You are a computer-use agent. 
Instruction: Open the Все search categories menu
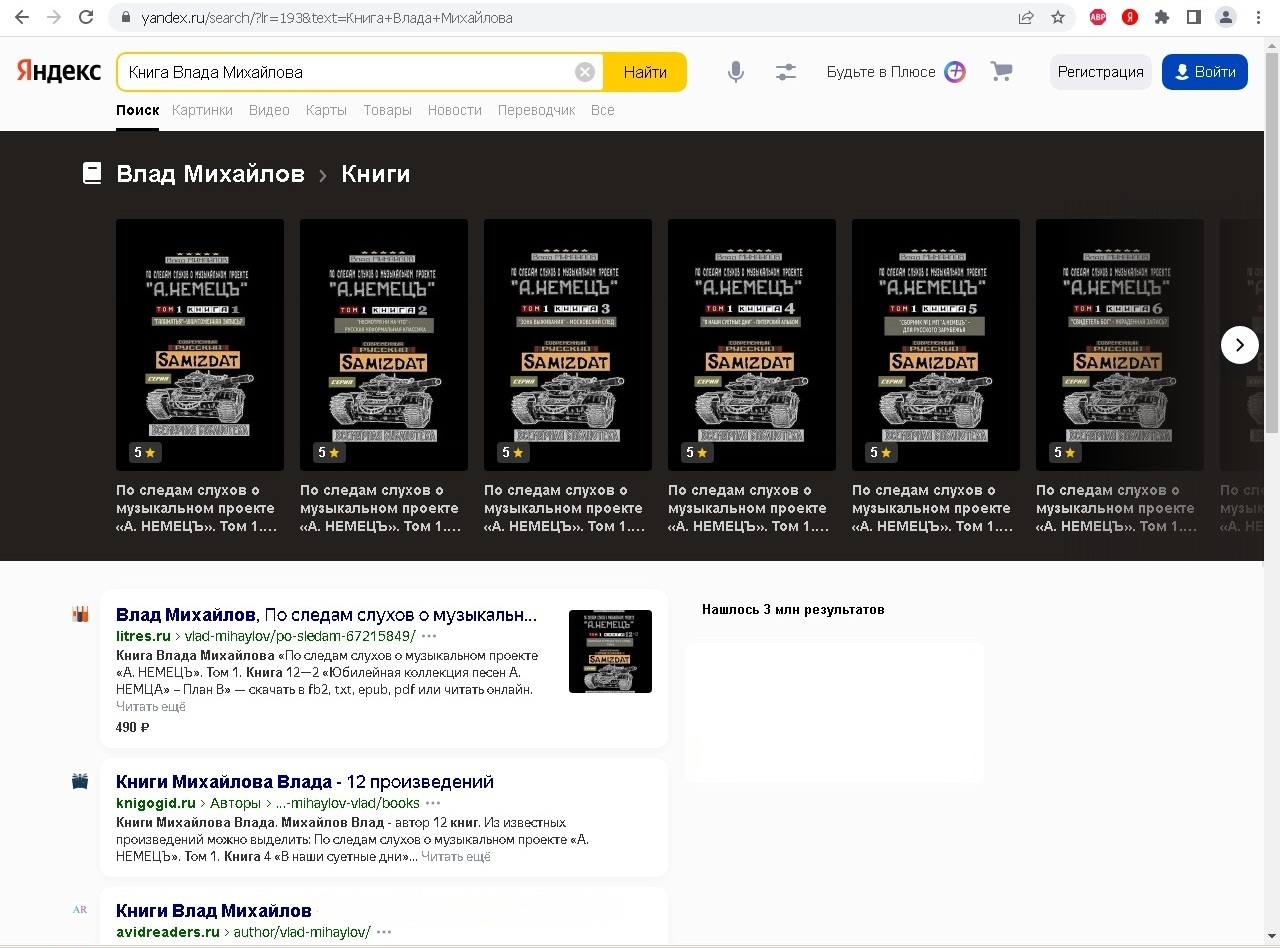click(x=603, y=110)
